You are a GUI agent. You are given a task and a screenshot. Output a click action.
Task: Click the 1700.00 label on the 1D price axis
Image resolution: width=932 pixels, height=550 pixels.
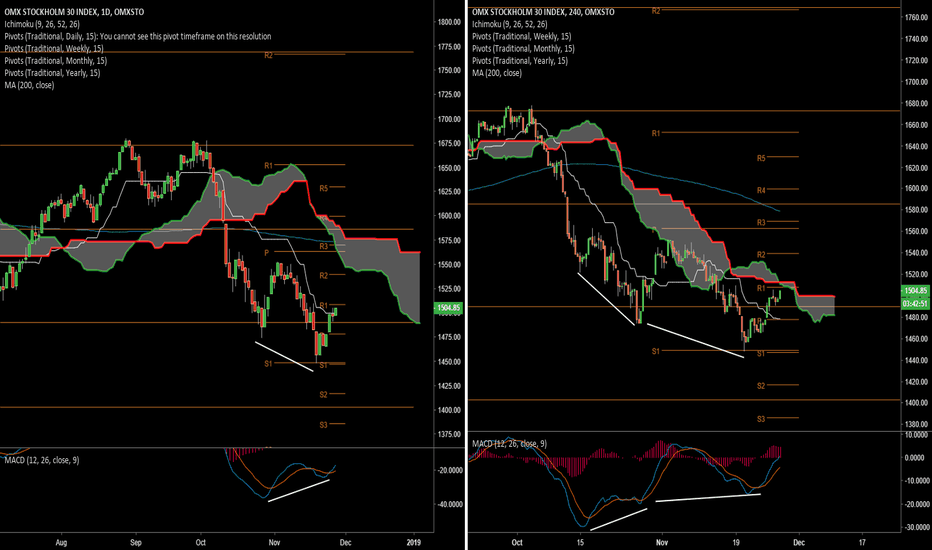449,119
